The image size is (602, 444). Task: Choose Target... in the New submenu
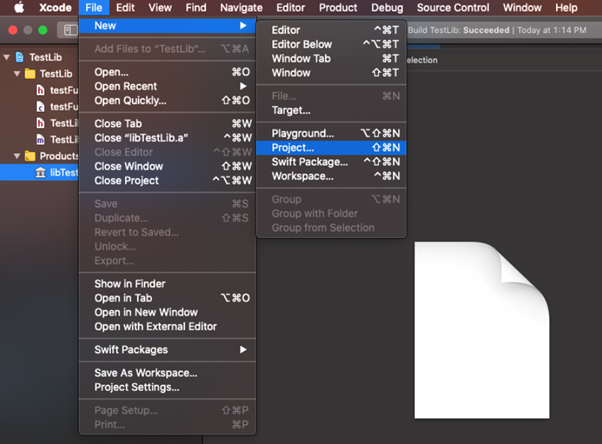coord(331,110)
